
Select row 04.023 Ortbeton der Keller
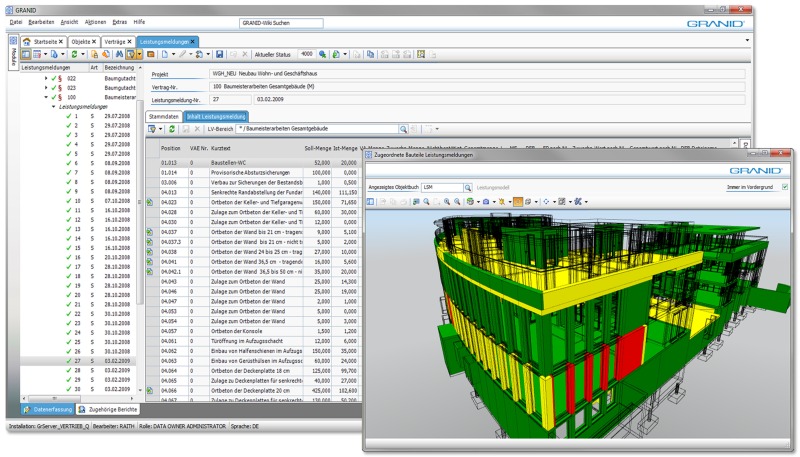click(x=254, y=202)
